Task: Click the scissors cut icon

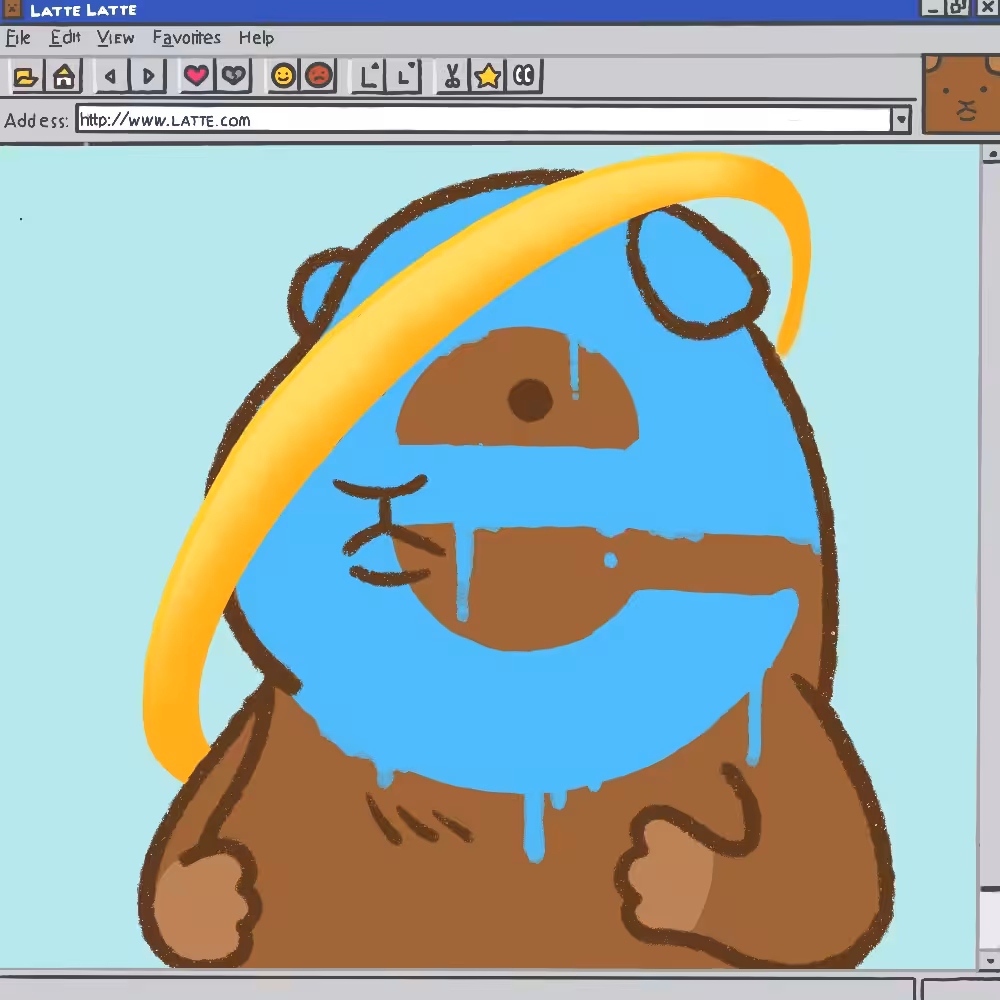Action: click(452, 77)
